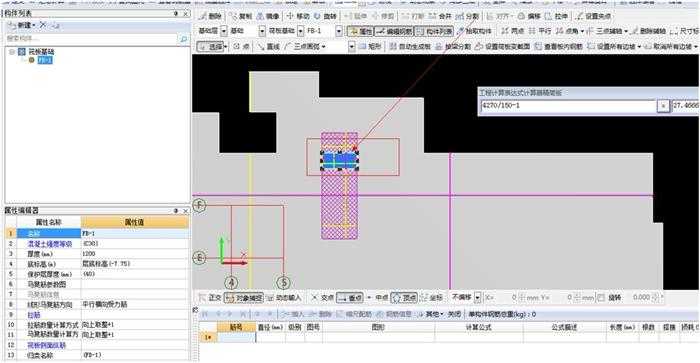
Task: Click the Parallel (平行) axis tool
Action: tap(540, 31)
